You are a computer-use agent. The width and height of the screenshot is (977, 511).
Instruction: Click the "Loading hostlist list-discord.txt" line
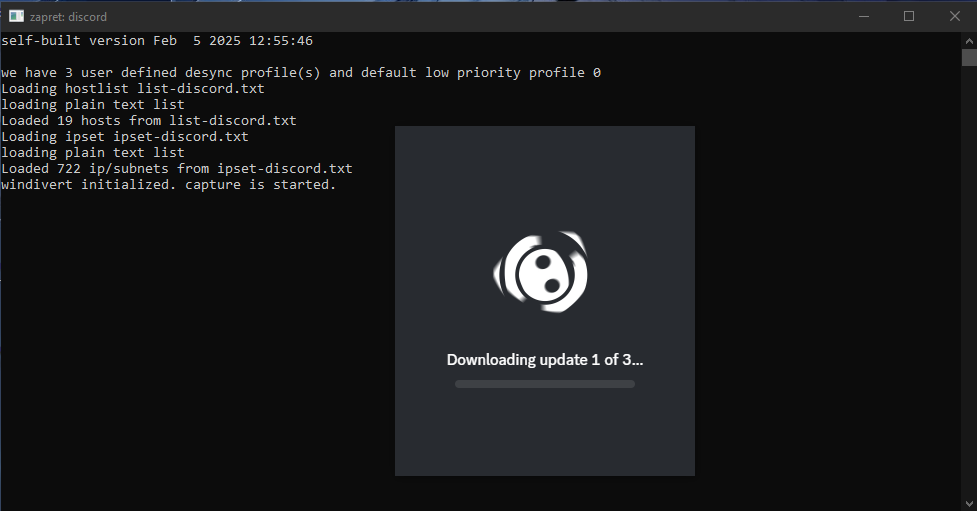133,89
